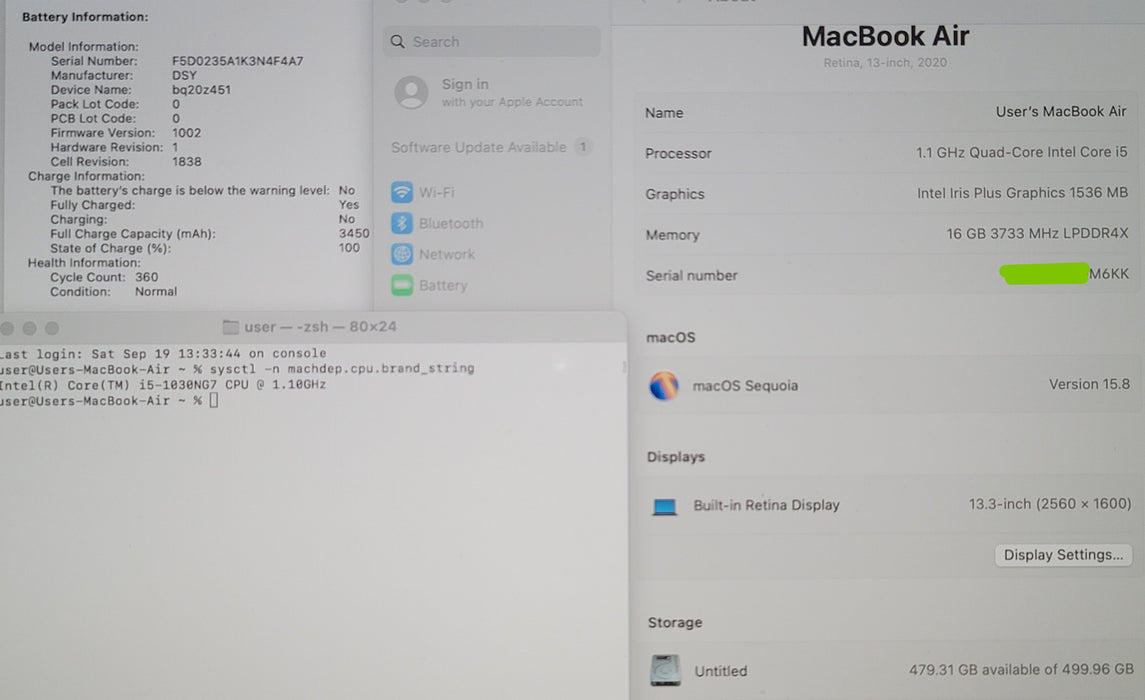Viewport: 1145px width, 700px height.
Task: Click the folder icon in Terminal title bar
Action: pyautogui.click(x=230, y=327)
